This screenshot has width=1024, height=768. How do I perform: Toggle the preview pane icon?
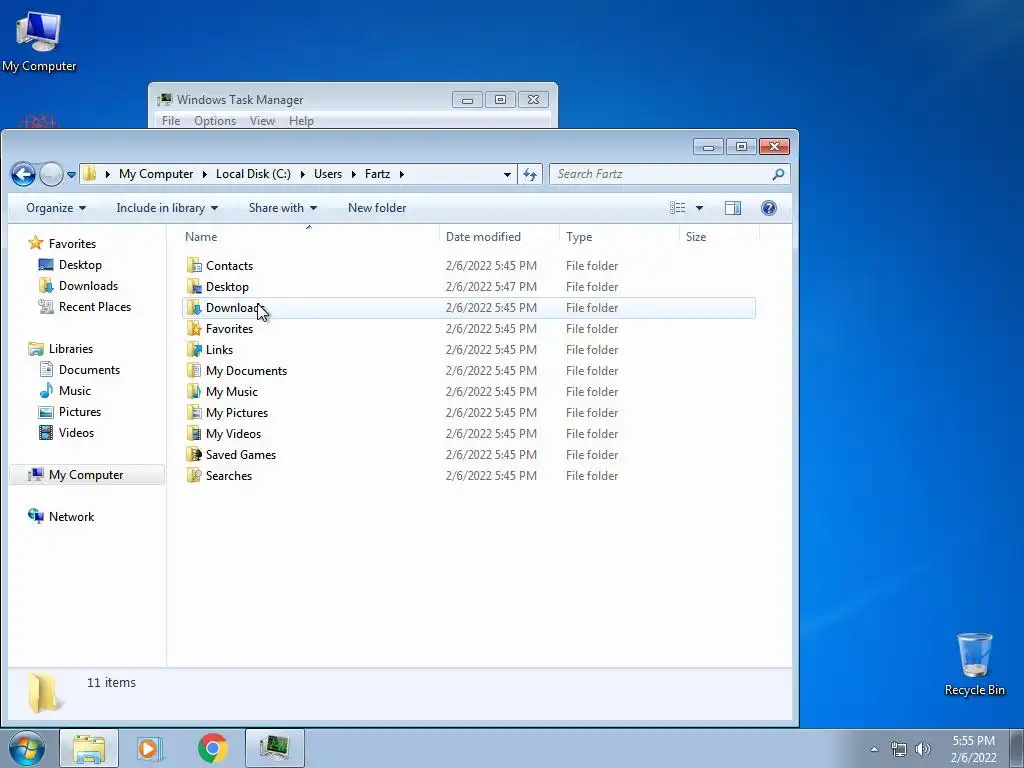tap(733, 208)
